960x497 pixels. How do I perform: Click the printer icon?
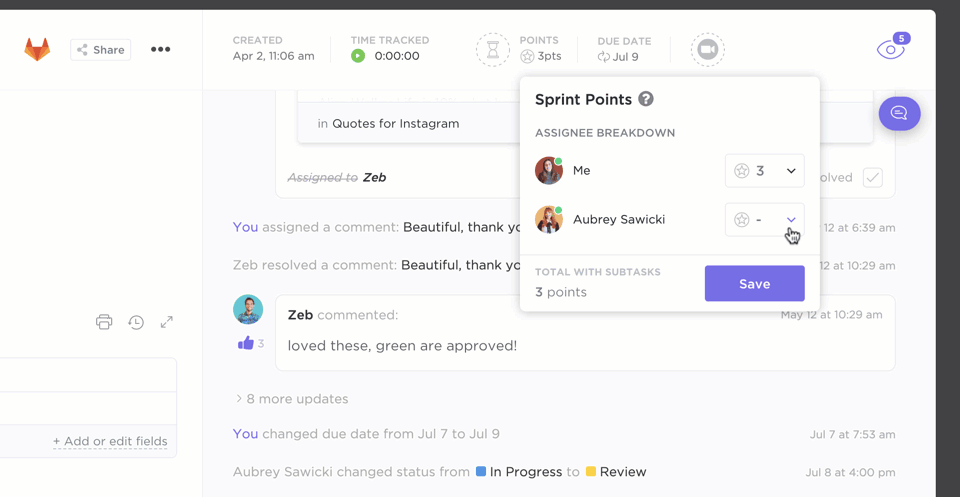pos(104,322)
